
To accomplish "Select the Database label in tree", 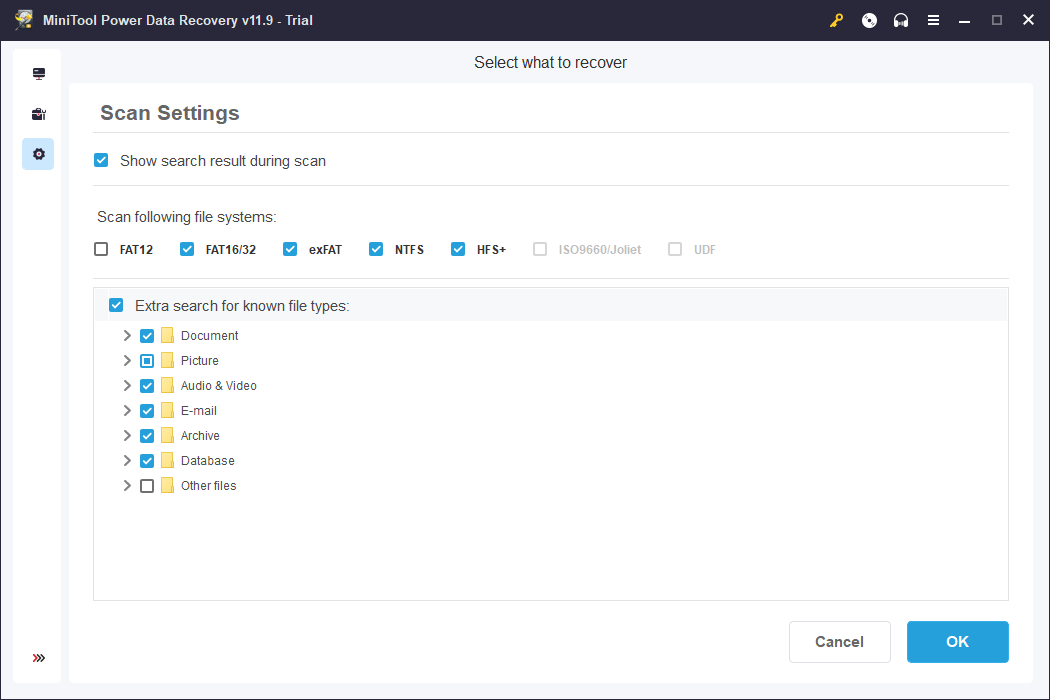I will pyautogui.click(x=208, y=461).
